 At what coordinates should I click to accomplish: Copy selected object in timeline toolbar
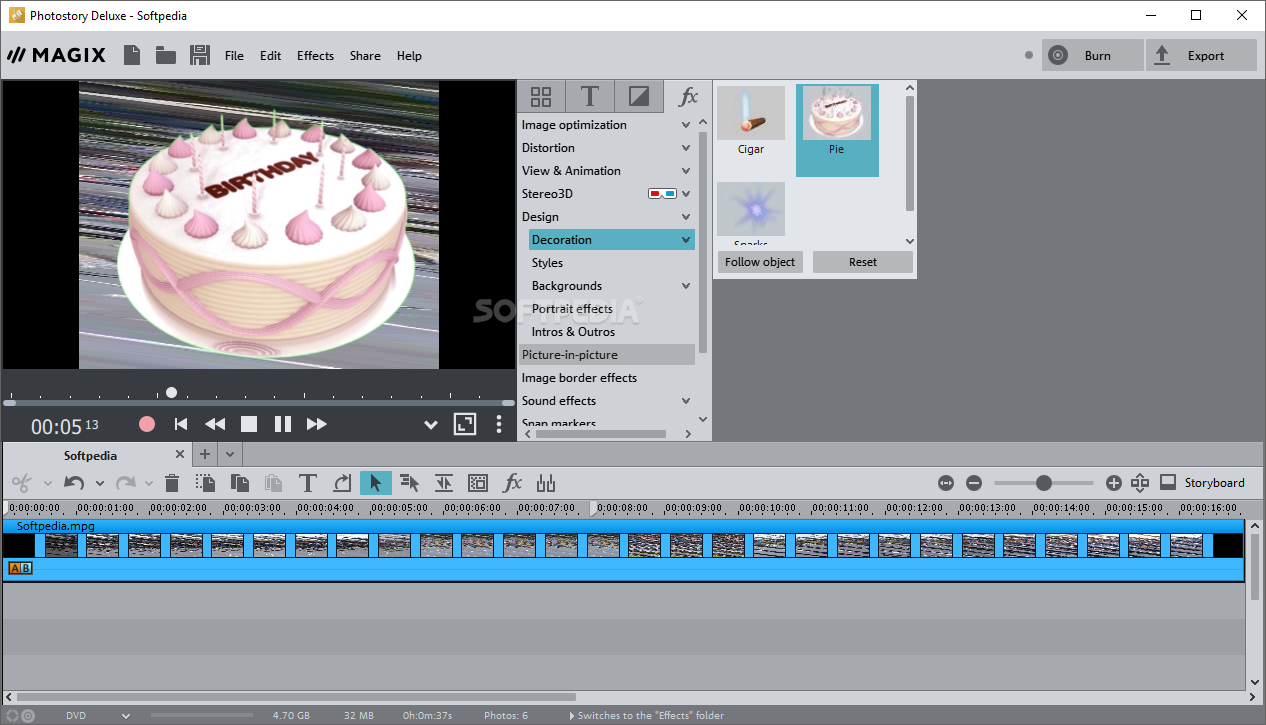240,483
